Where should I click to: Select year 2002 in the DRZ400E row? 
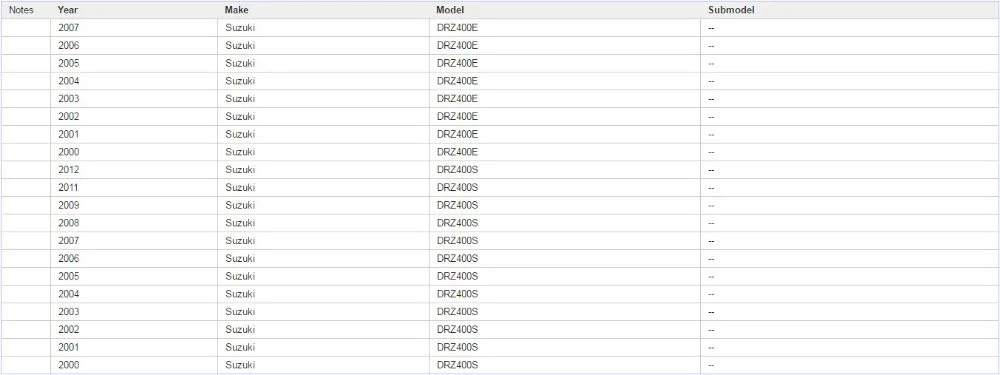(x=68, y=117)
